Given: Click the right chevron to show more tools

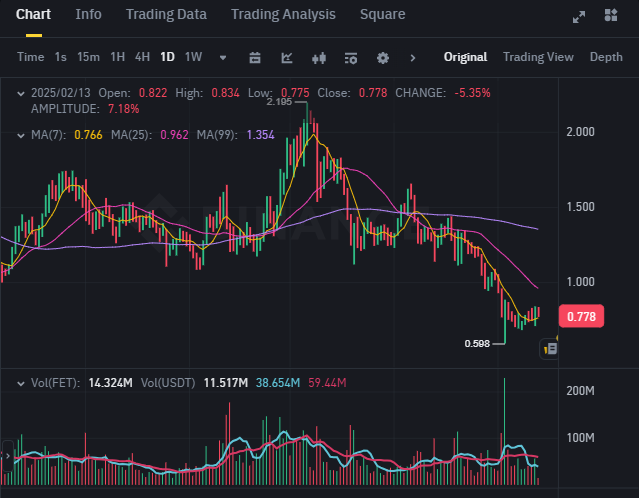Looking at the screenshot, I should (412, 58).
